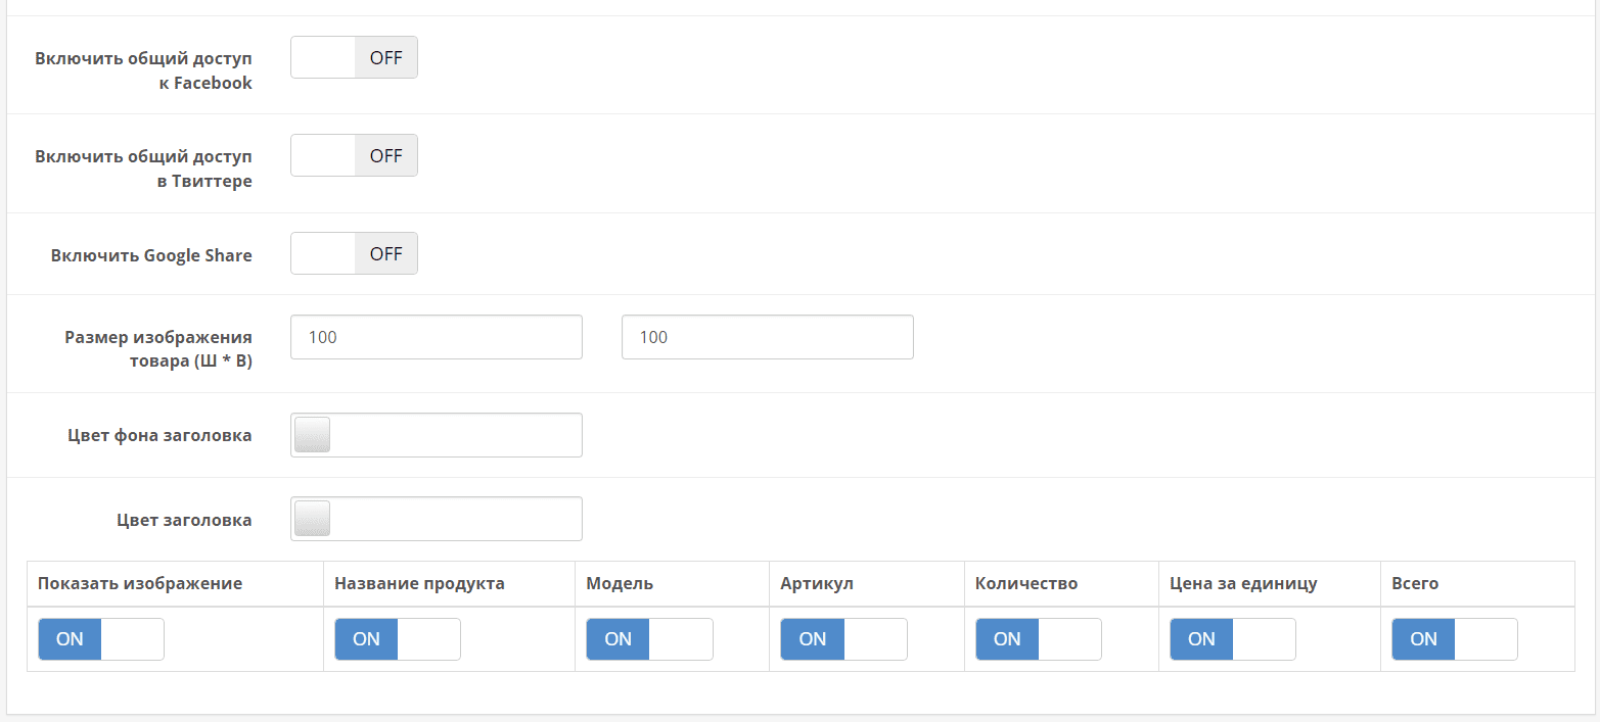Turn on Google Share switch
The width and height of the screenshot is (1600, 723).
[x=354, y=254]
